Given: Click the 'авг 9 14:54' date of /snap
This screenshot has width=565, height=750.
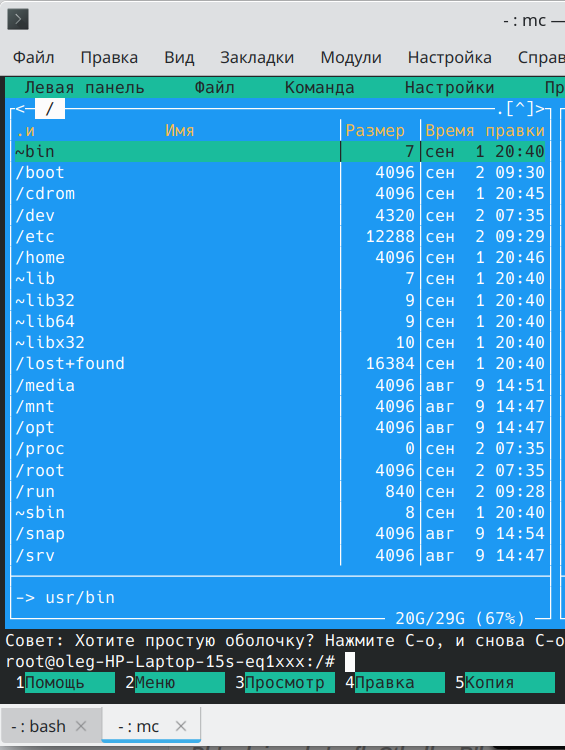Looking at the screenshot, I should point(485,533).
